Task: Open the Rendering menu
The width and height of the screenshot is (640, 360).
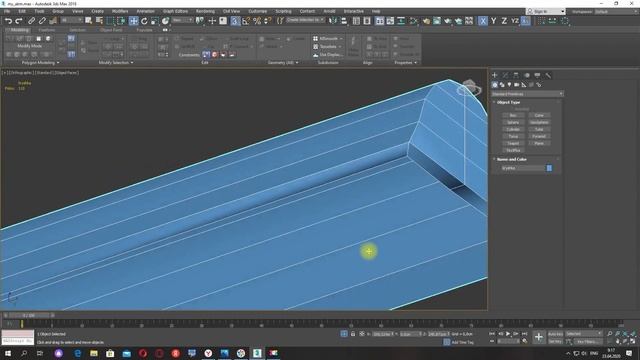Action: click(x=205, y=11)
